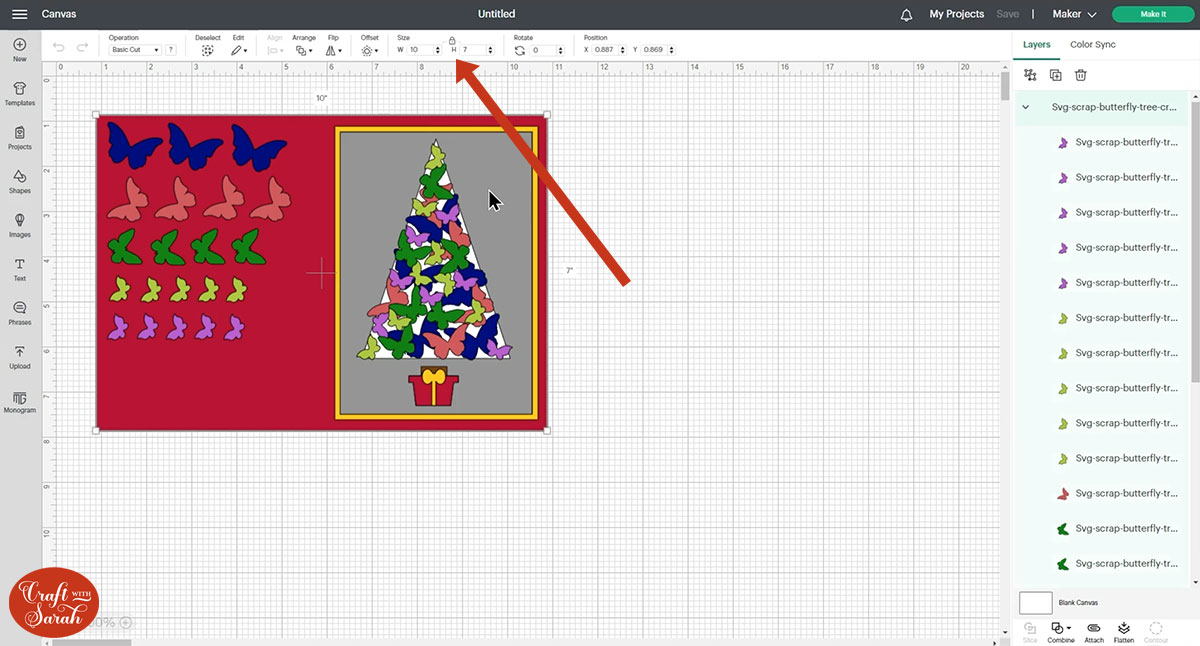Click the Group layers icon
Image resolution: width=1200 pixels, height=646 pixels.
(x=1030, y=75)
